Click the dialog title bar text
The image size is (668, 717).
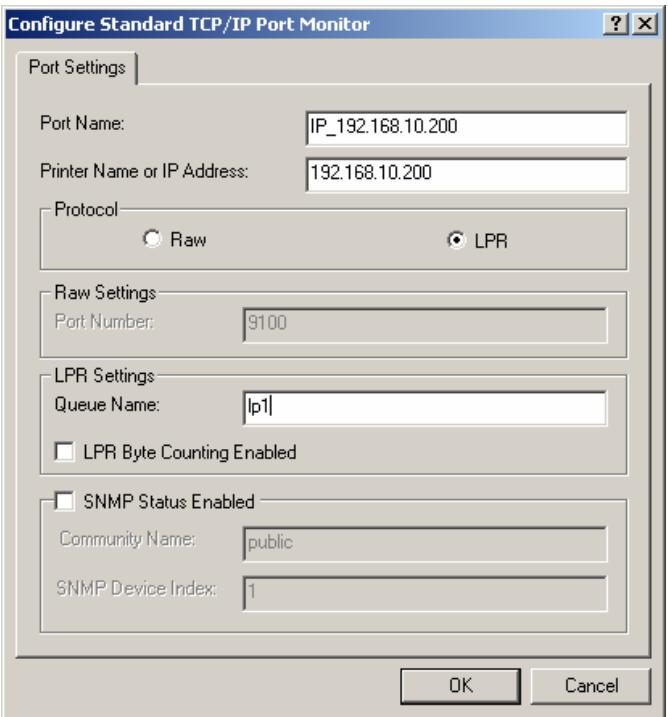[x=189, y=24]
